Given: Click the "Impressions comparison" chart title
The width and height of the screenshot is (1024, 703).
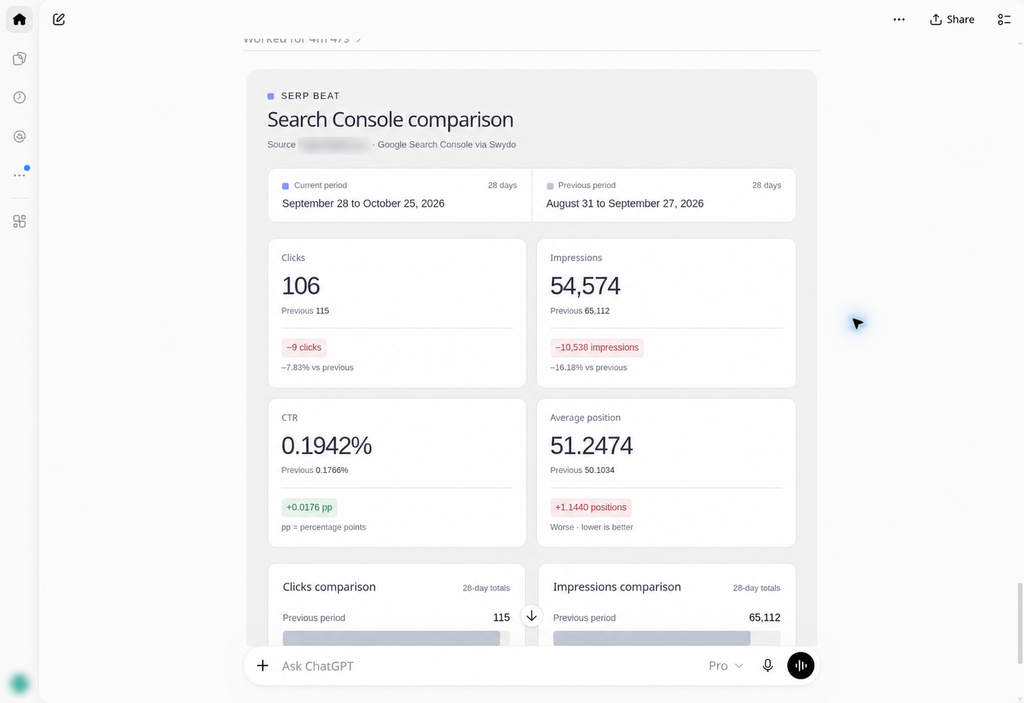Looking at the screenshot, I should 617,587.
